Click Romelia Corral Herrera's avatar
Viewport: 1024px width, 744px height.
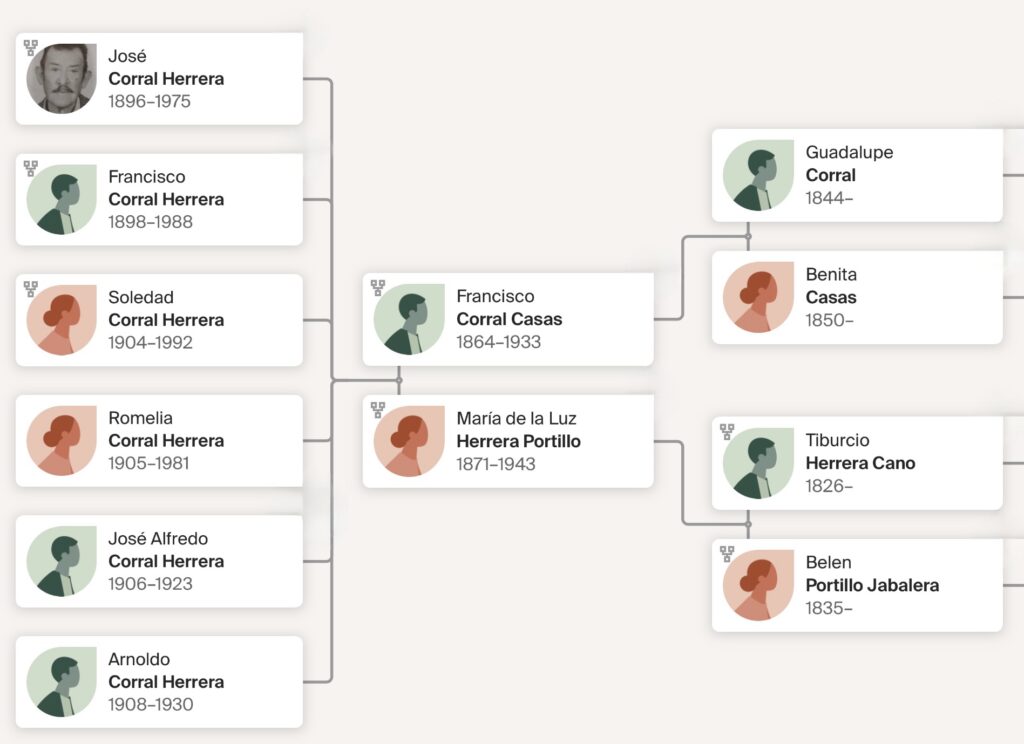61,440
